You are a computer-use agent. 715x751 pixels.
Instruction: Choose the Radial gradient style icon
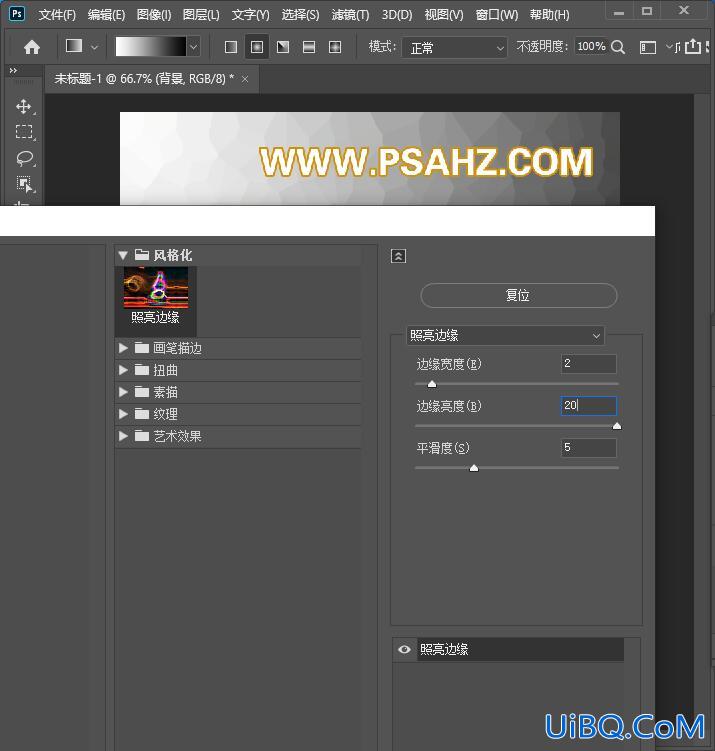tap(257, 47)
